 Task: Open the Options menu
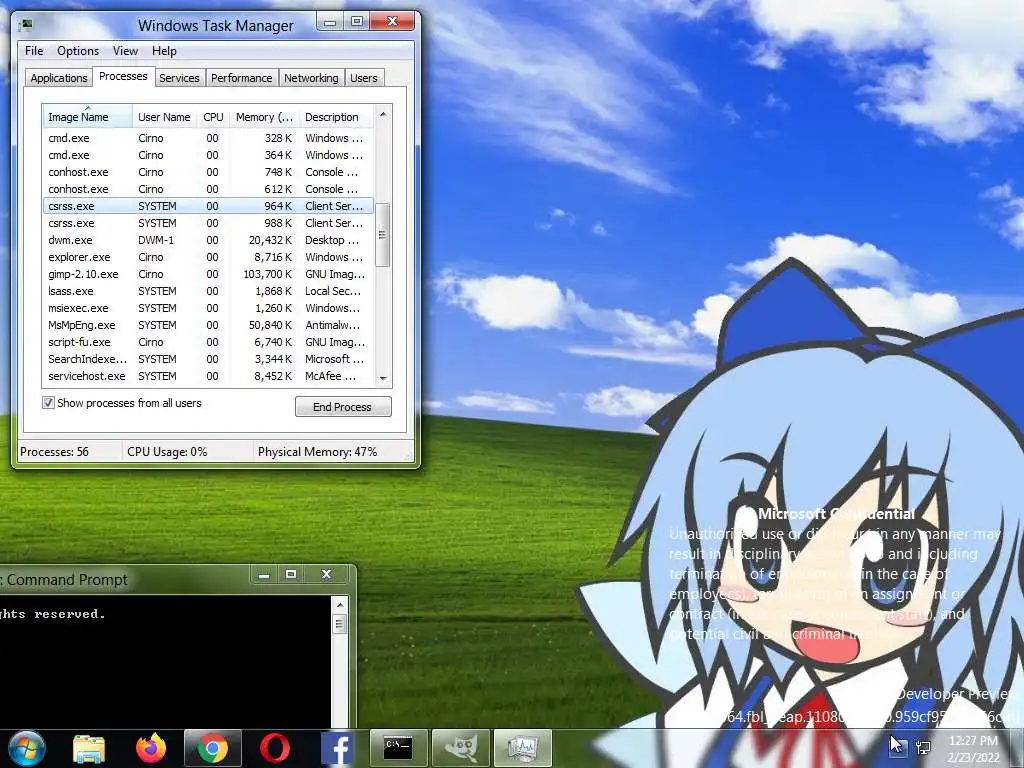78,51
